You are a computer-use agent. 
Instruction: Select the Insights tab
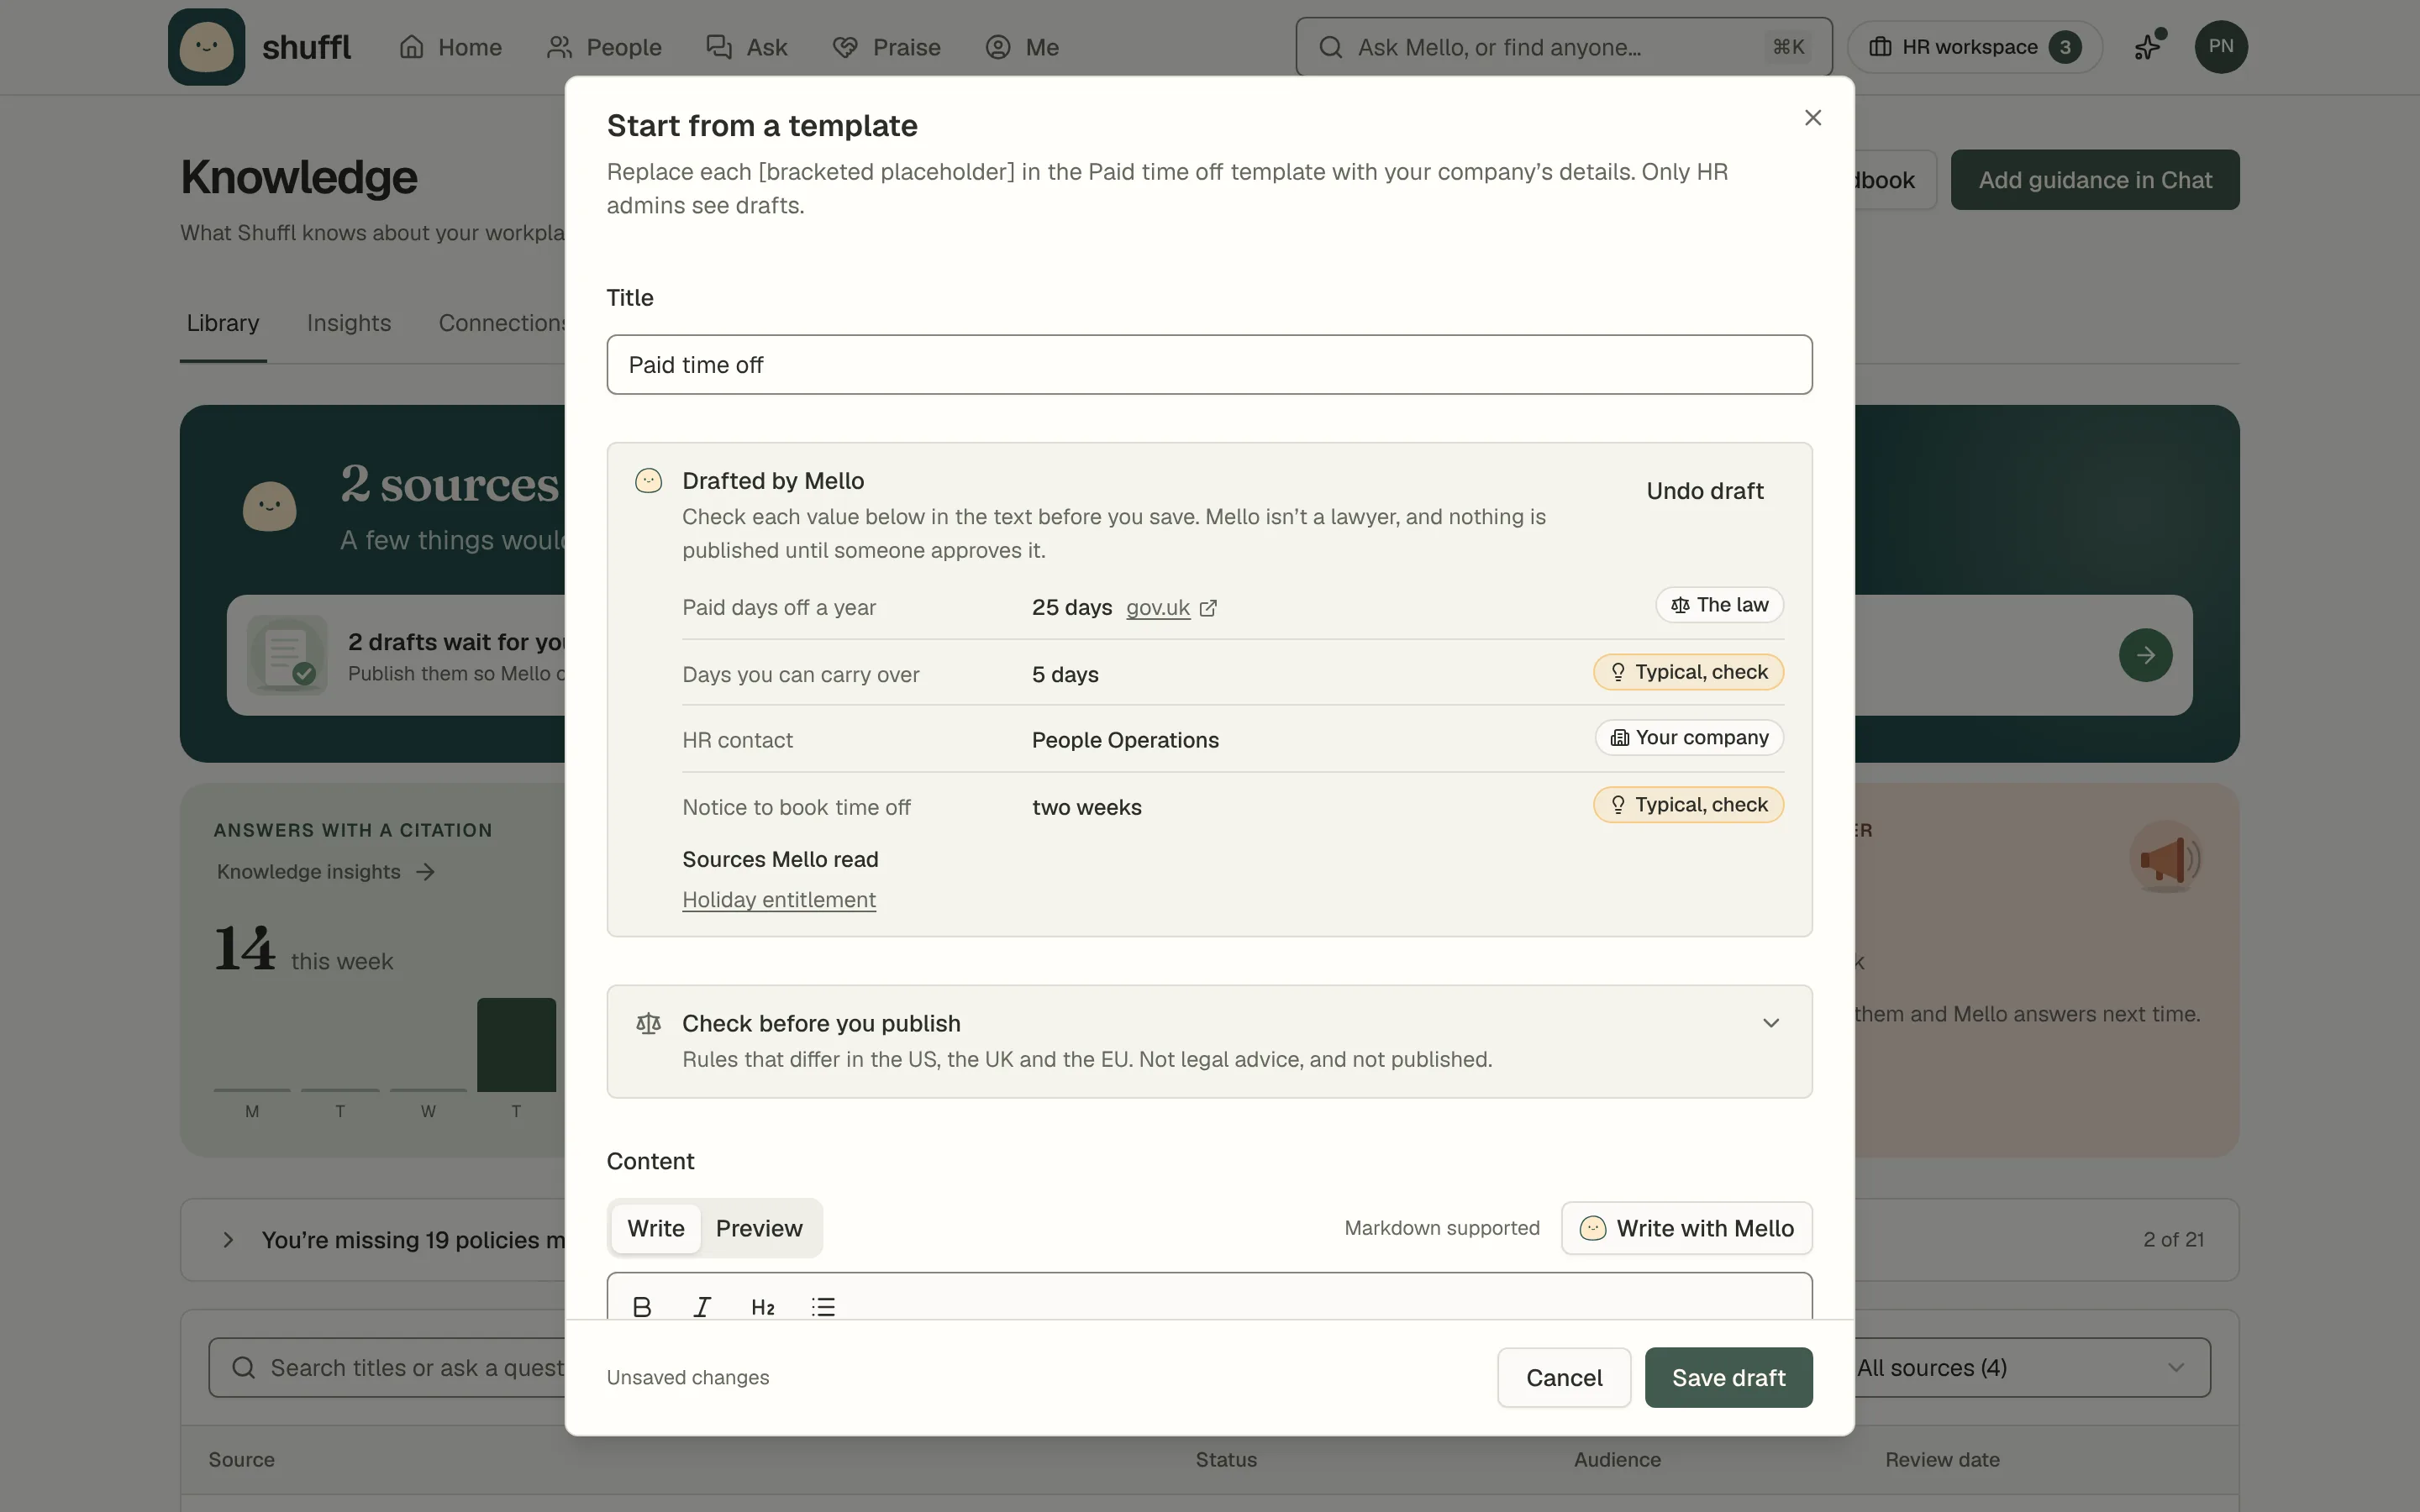[x=349, y=323]
